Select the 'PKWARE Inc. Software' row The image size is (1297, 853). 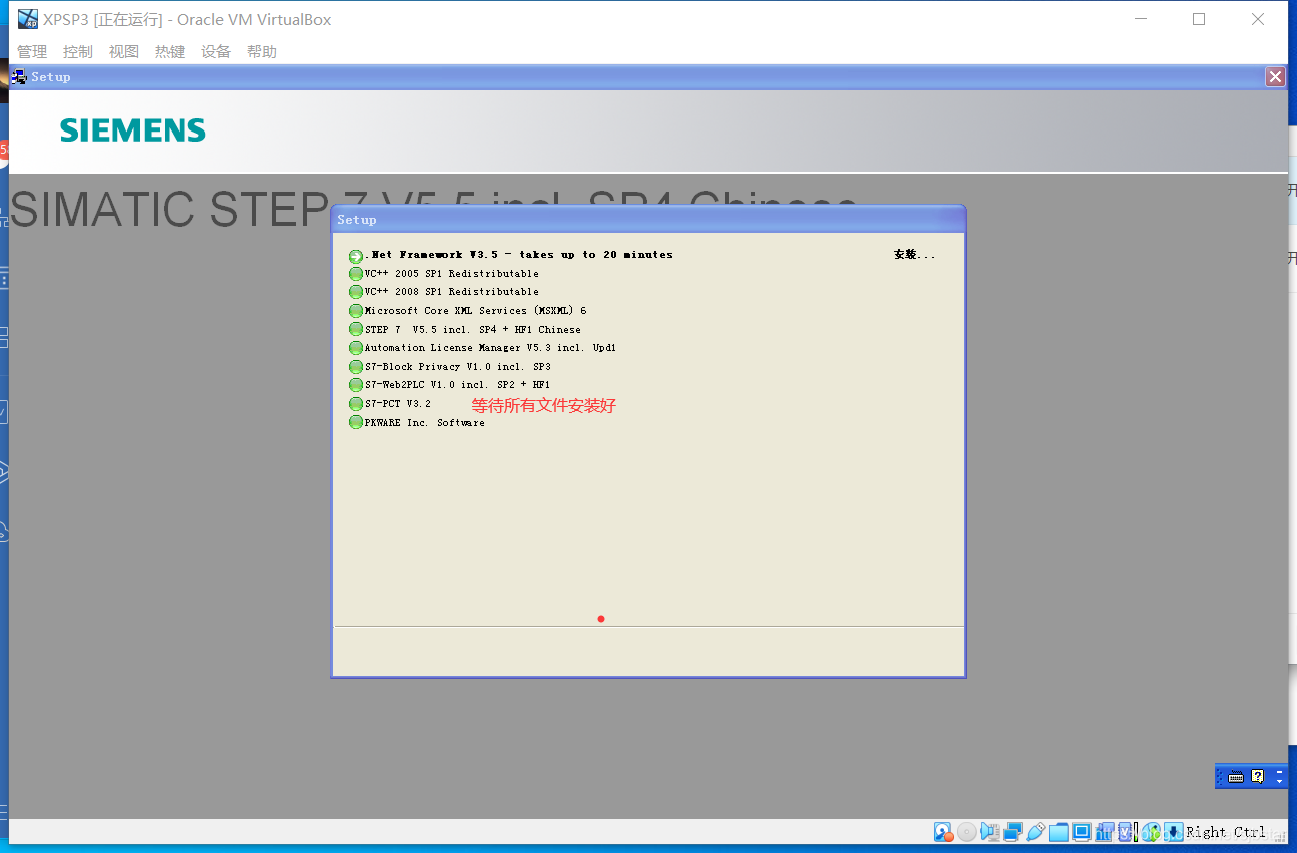coord(425,423)
